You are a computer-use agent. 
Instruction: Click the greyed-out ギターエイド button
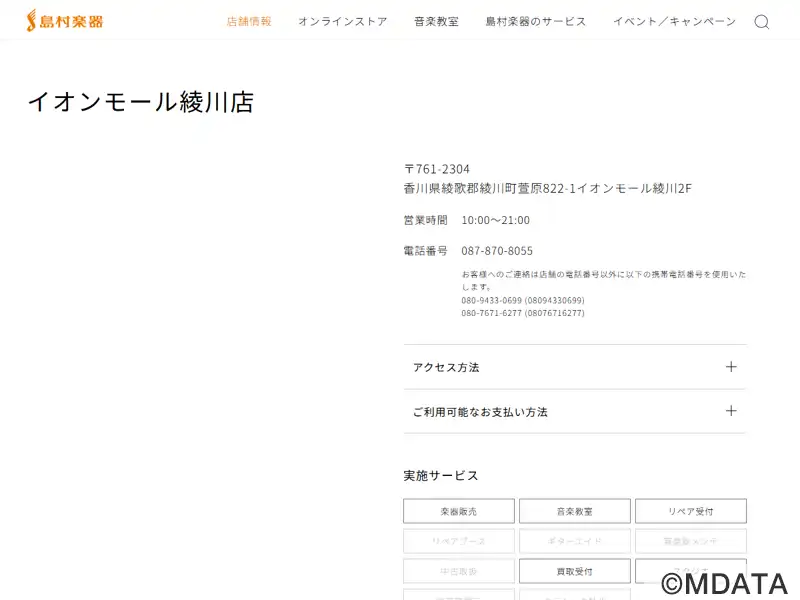click(x=575, y=541)
